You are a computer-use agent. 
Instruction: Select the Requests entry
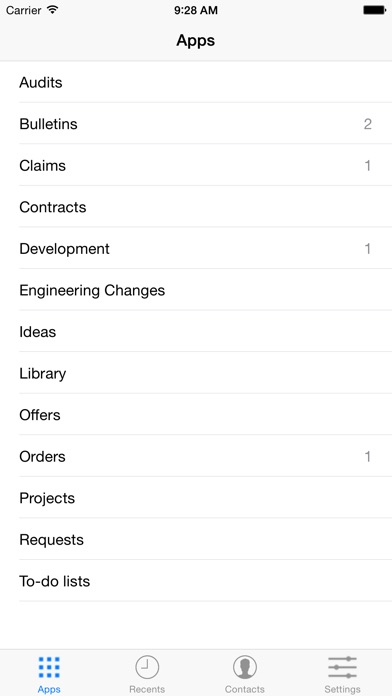point(196,539)
